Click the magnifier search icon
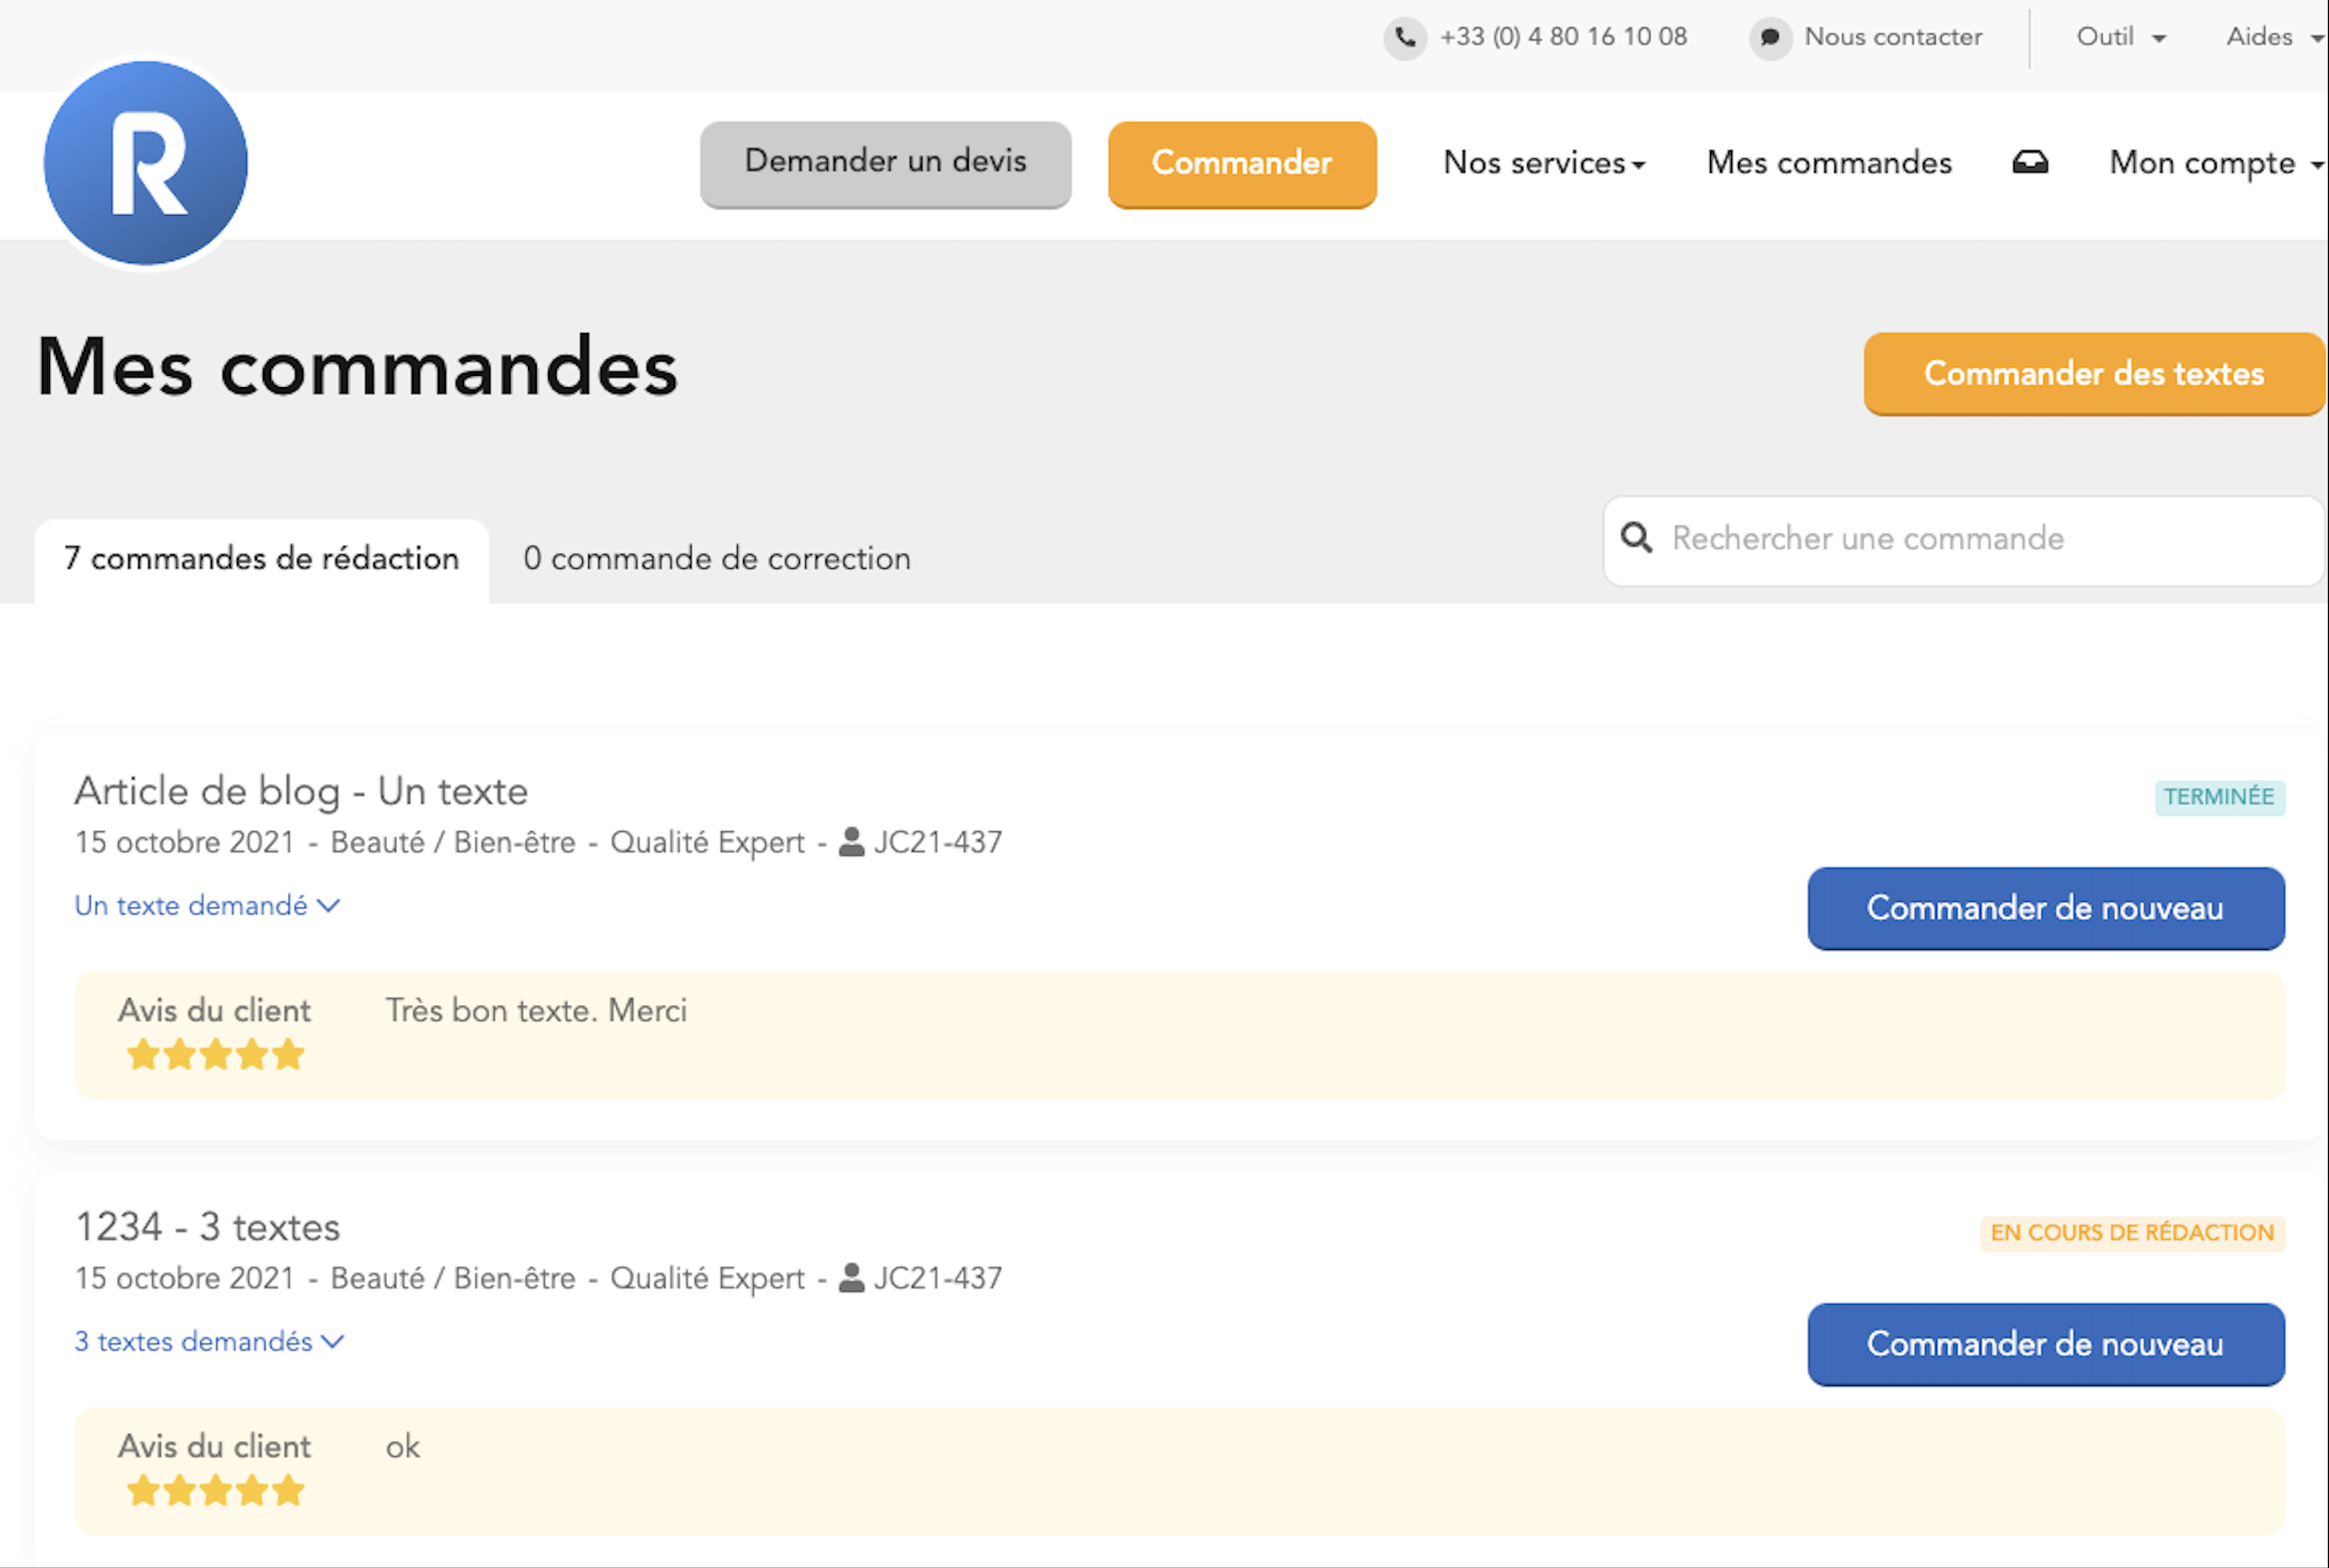 [1637, 538]
